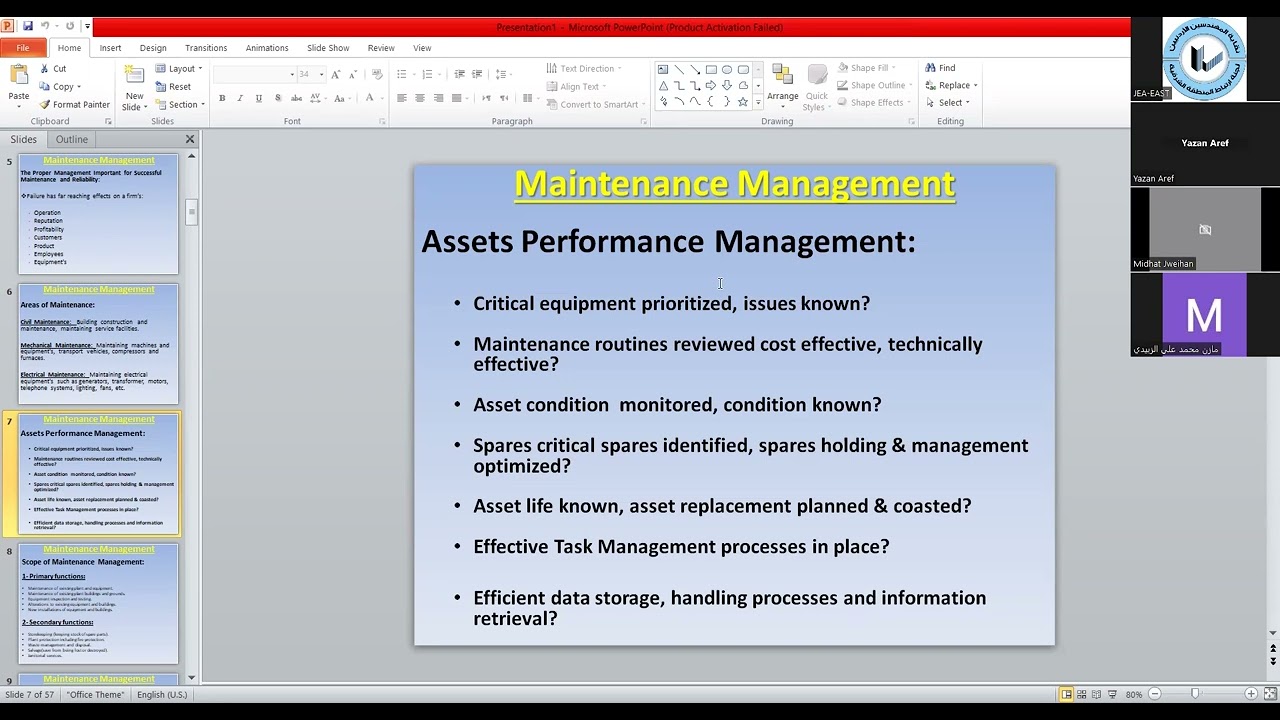1280x720 pixels.
Task: Select the rectangle shape in shapes gallery
Action: pyautogui.click(x=711, y=69)
